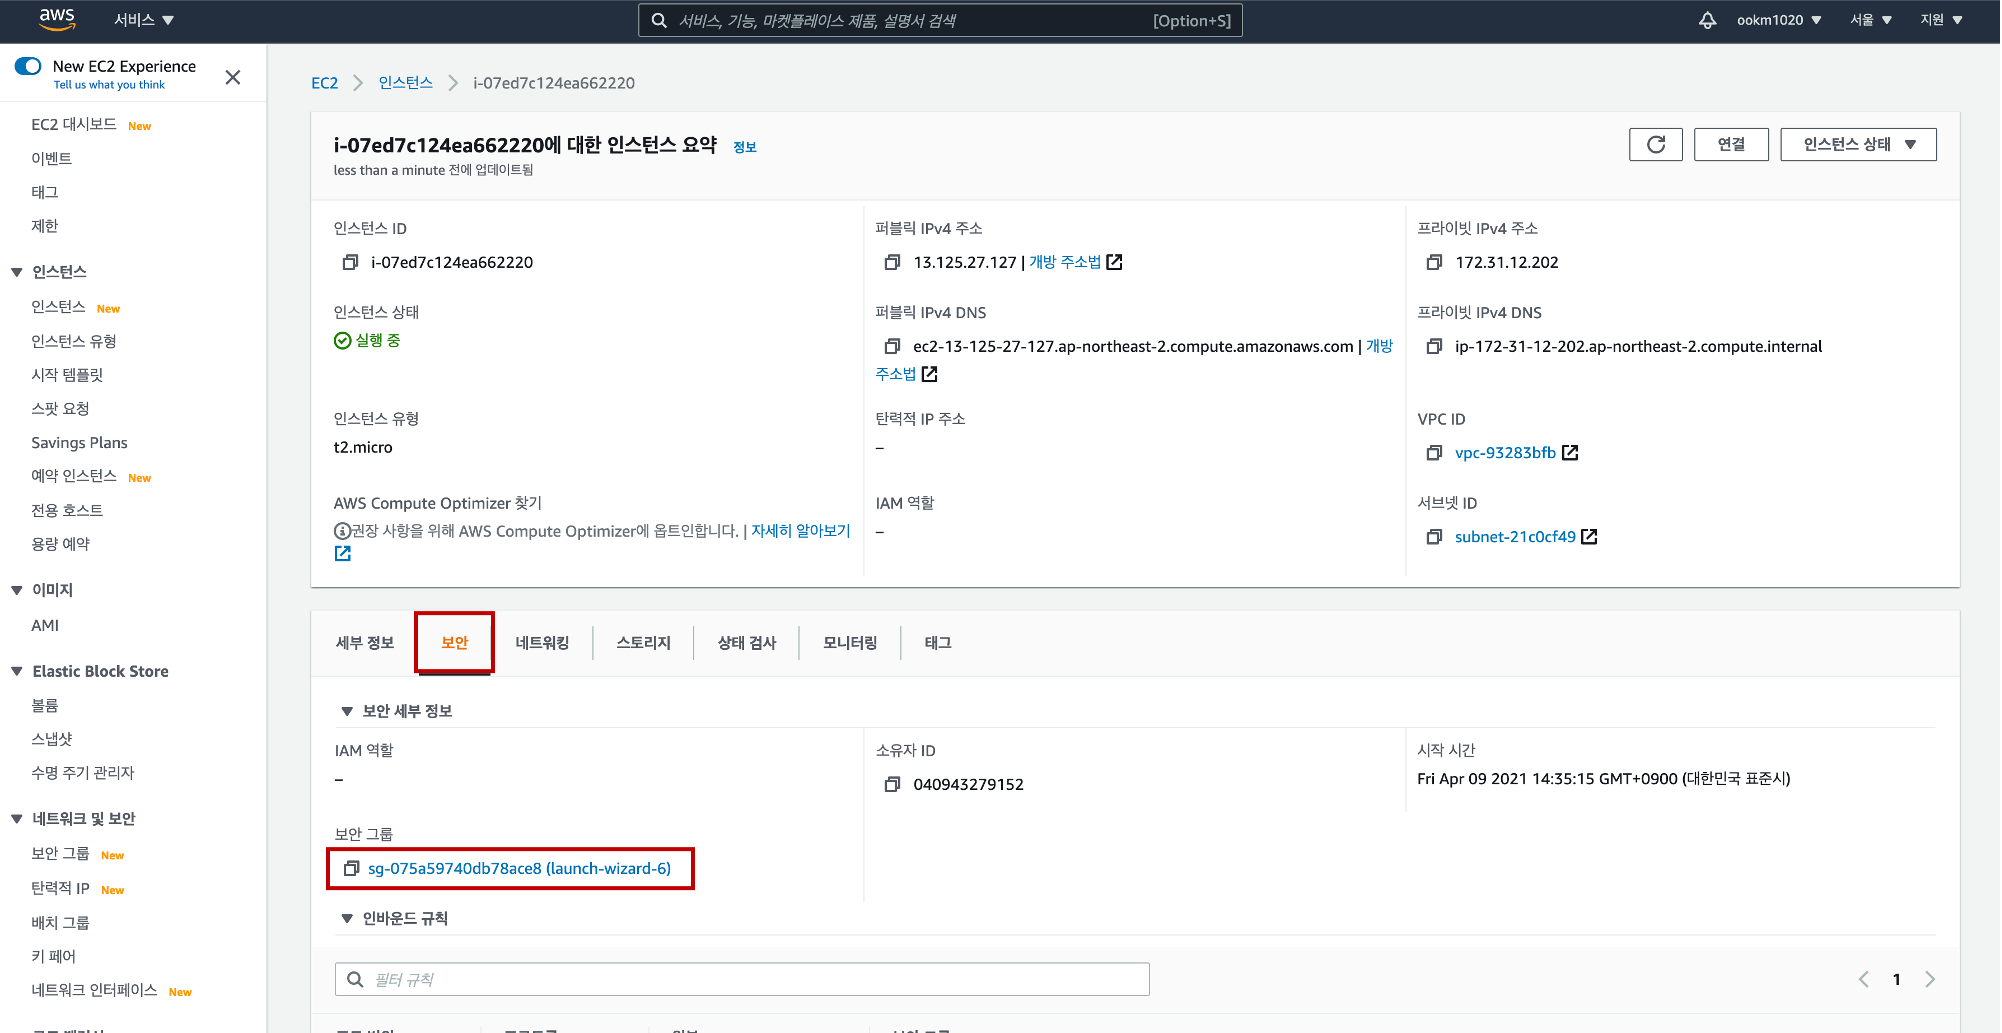
Task: Switch to the 세부 정보 tab
Action: [x=364, y=643]
